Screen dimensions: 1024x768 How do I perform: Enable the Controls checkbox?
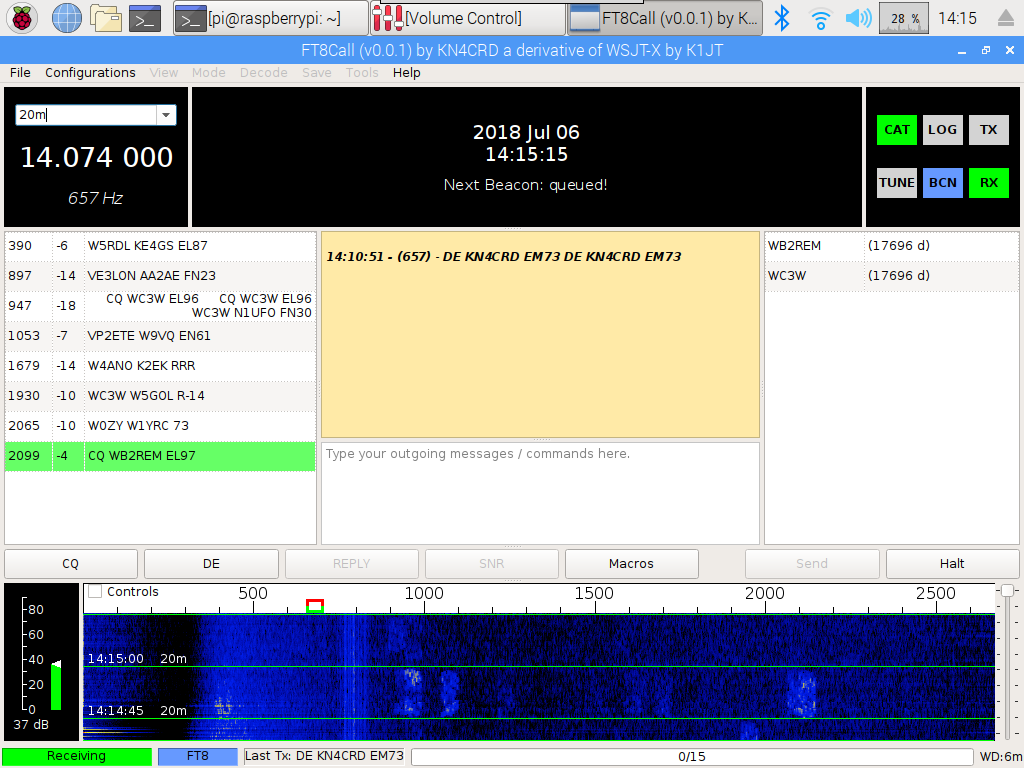click(95, 592)
